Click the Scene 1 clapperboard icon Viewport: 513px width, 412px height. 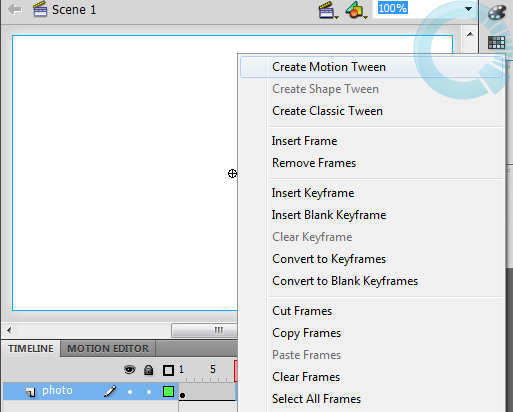[40, 9]
